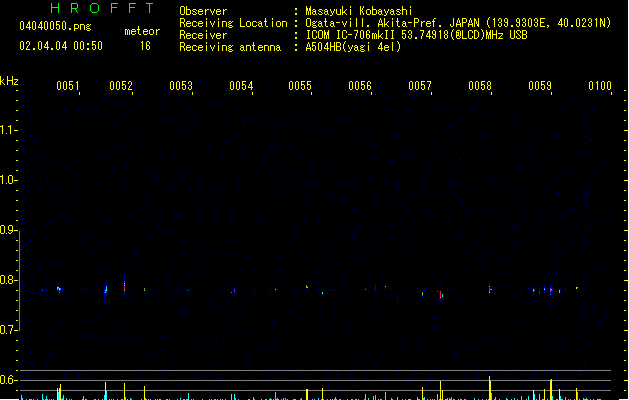
Task: Click the 0.7 kHz axis label
Action: (x=7, y=330)
